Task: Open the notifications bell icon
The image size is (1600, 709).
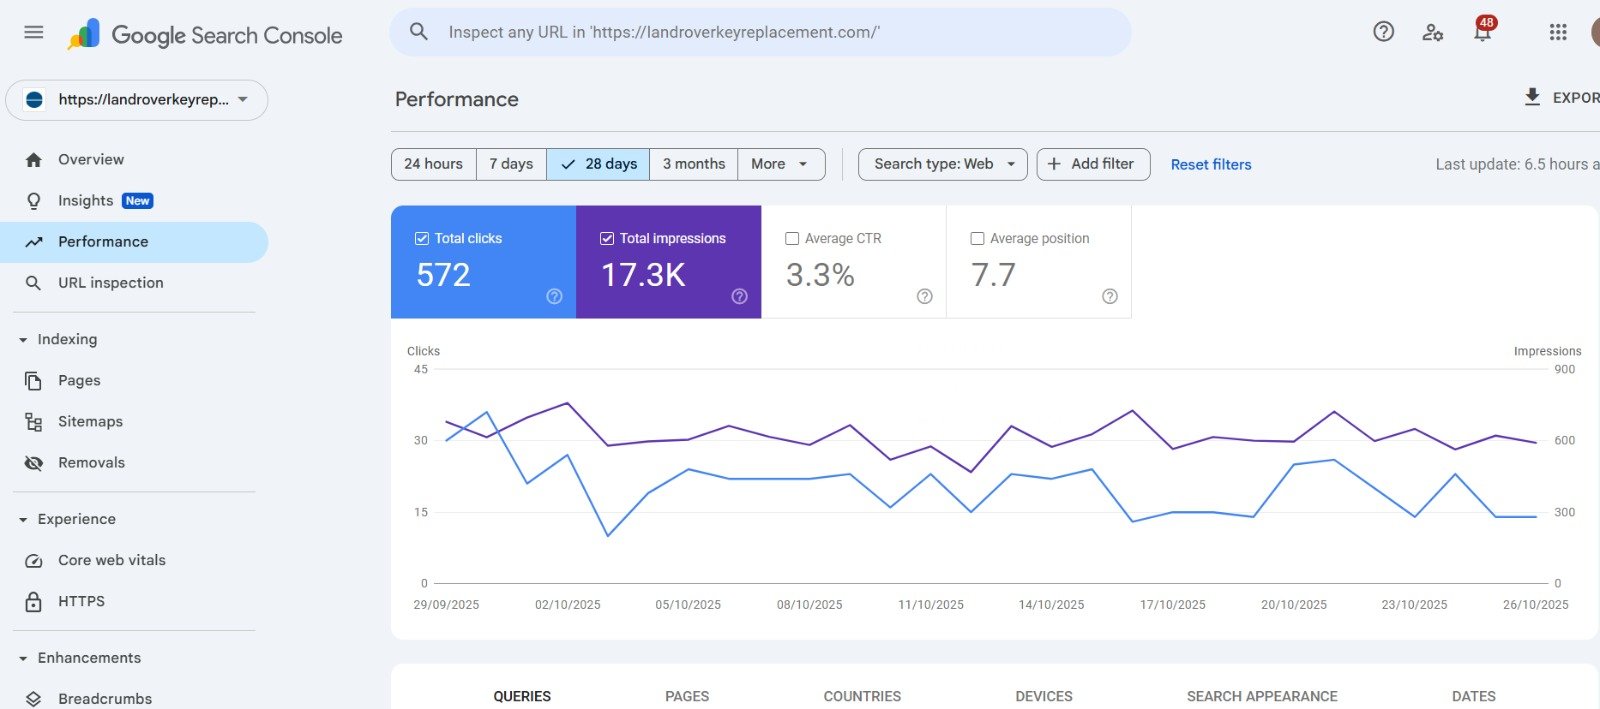Action: 1482,33
